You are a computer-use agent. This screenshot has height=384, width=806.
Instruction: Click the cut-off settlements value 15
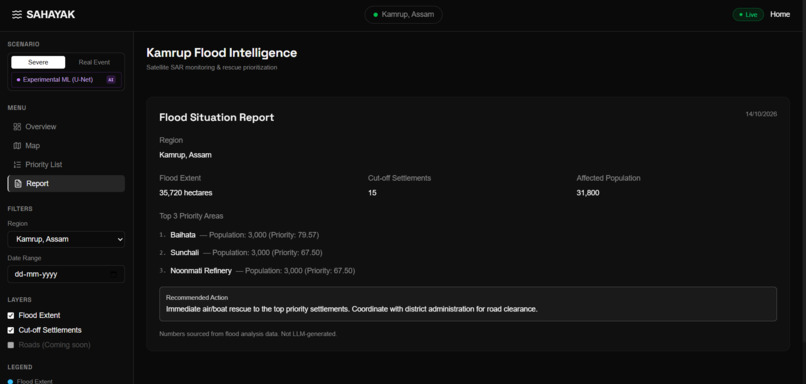coord(372,193)
